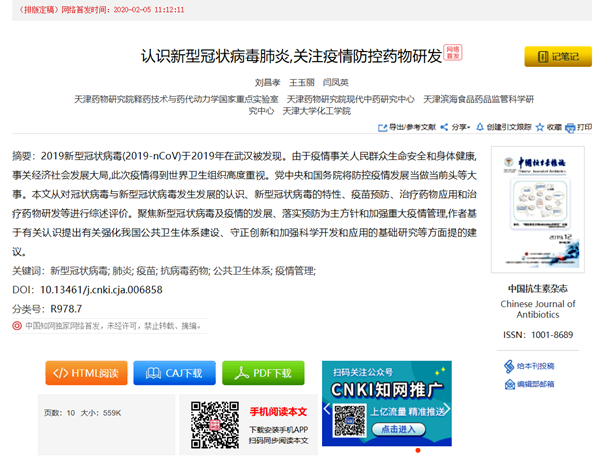Click the 编辑部邮箱 mailbox icon
Image resolution: width=600 pixels, height=458 pixels.
[509, 383]
